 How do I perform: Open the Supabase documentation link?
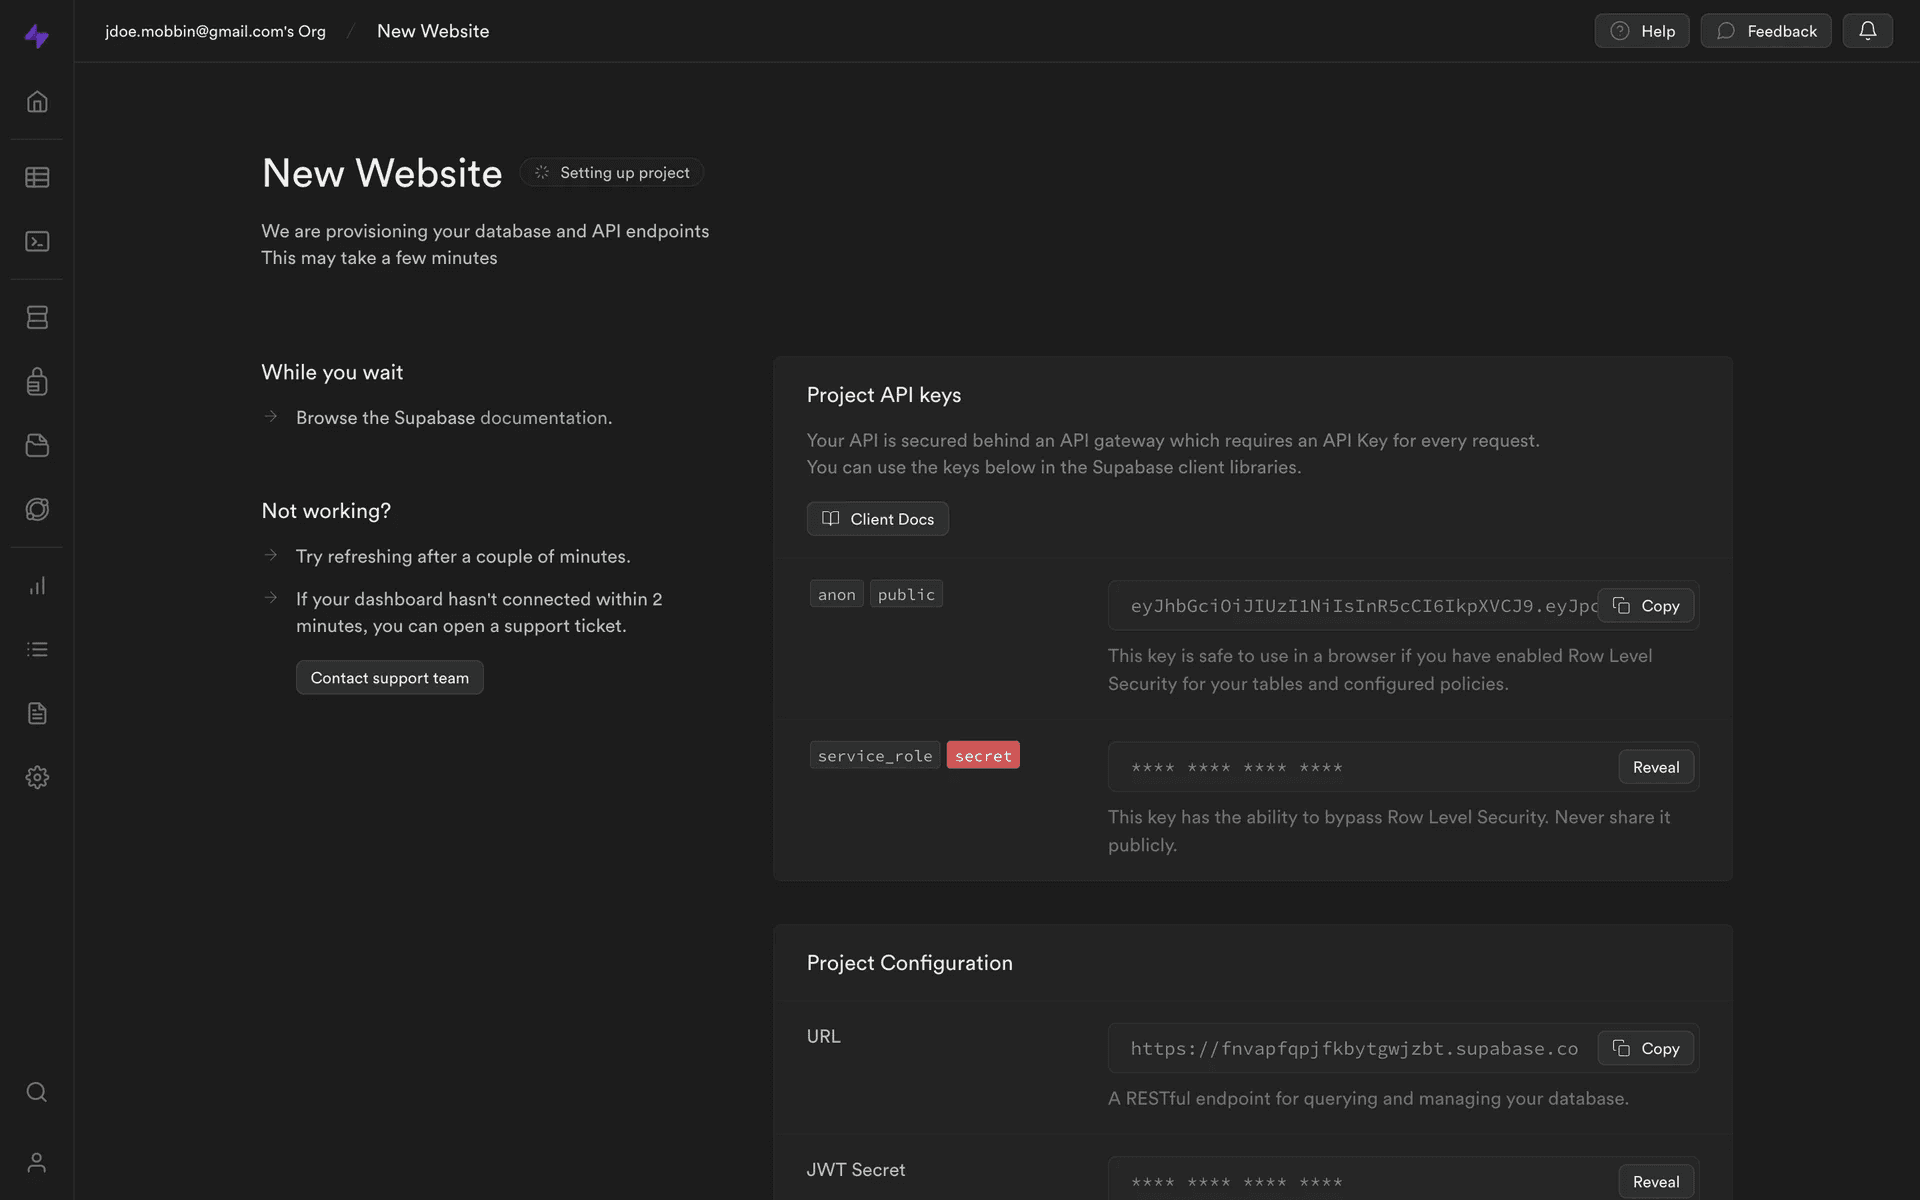point(545,418)
